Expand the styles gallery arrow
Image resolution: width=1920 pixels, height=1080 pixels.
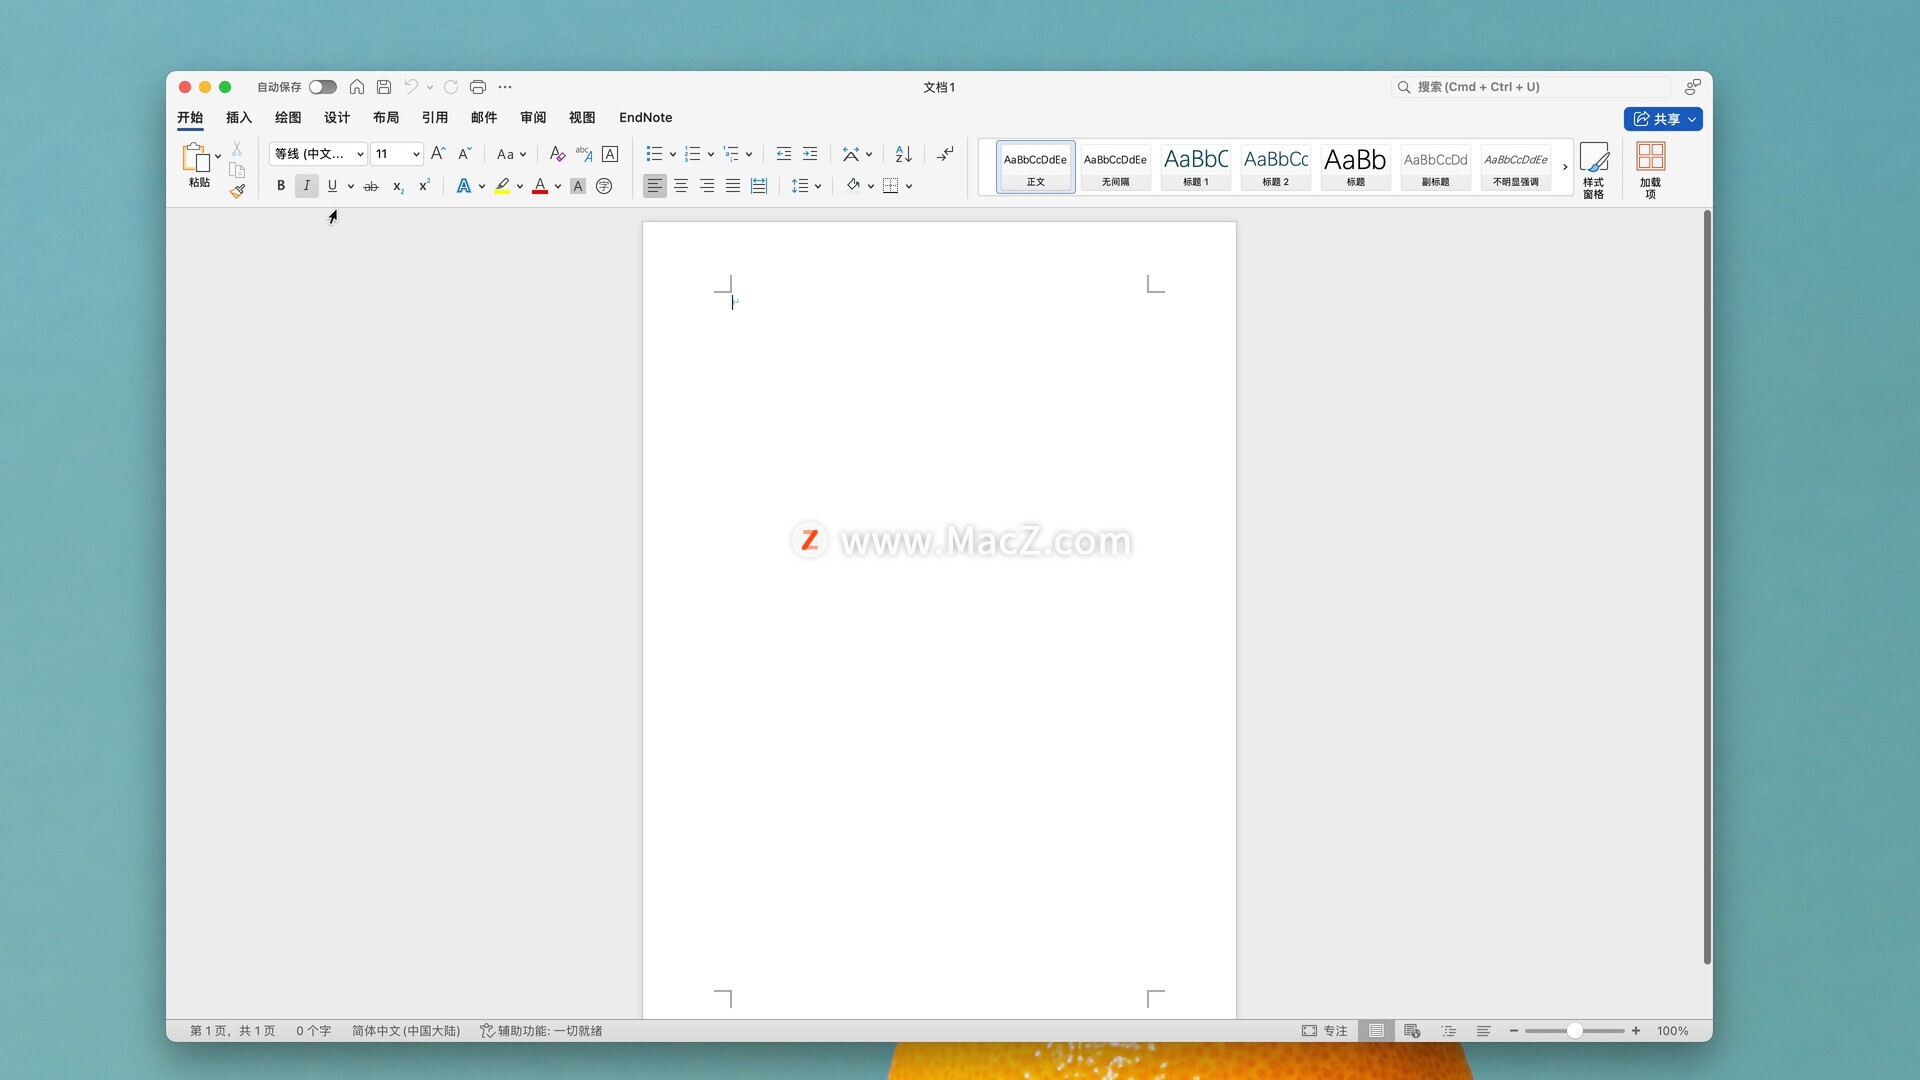click(1565, 167)
